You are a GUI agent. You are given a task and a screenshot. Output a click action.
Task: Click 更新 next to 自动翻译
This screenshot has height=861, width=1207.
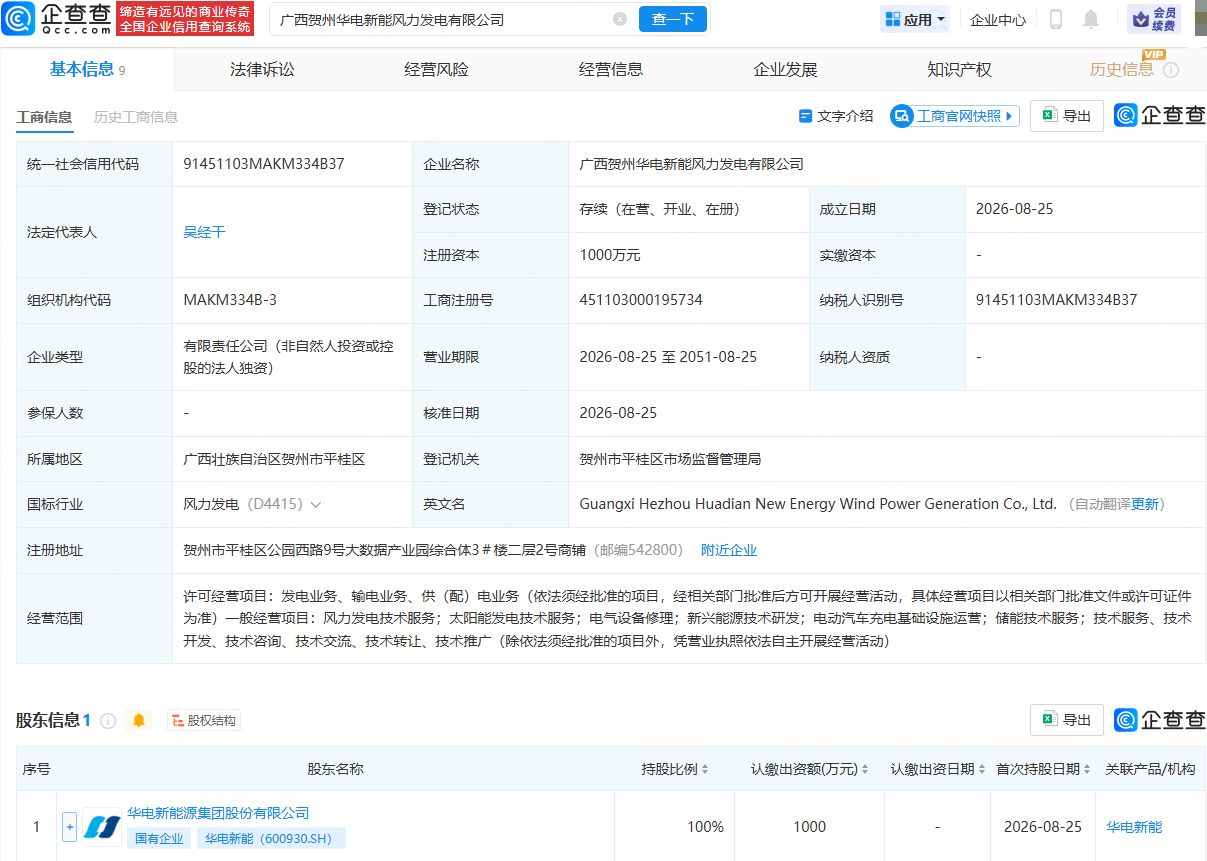coord(1145,504)
